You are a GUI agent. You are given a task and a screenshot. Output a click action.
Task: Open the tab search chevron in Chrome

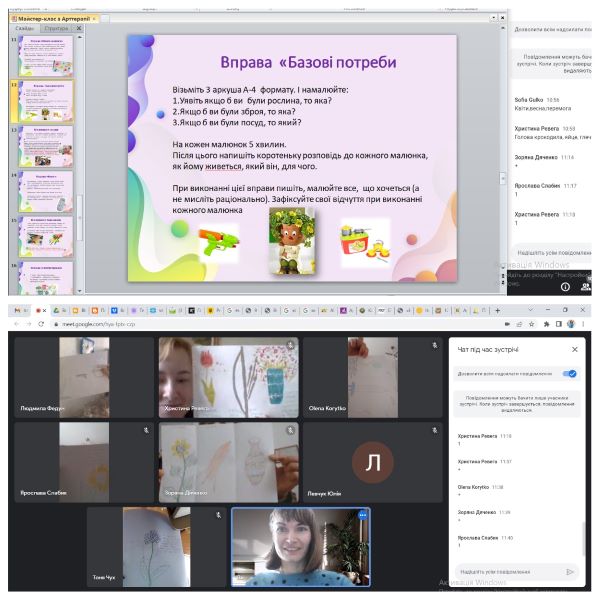coord(530,309)
